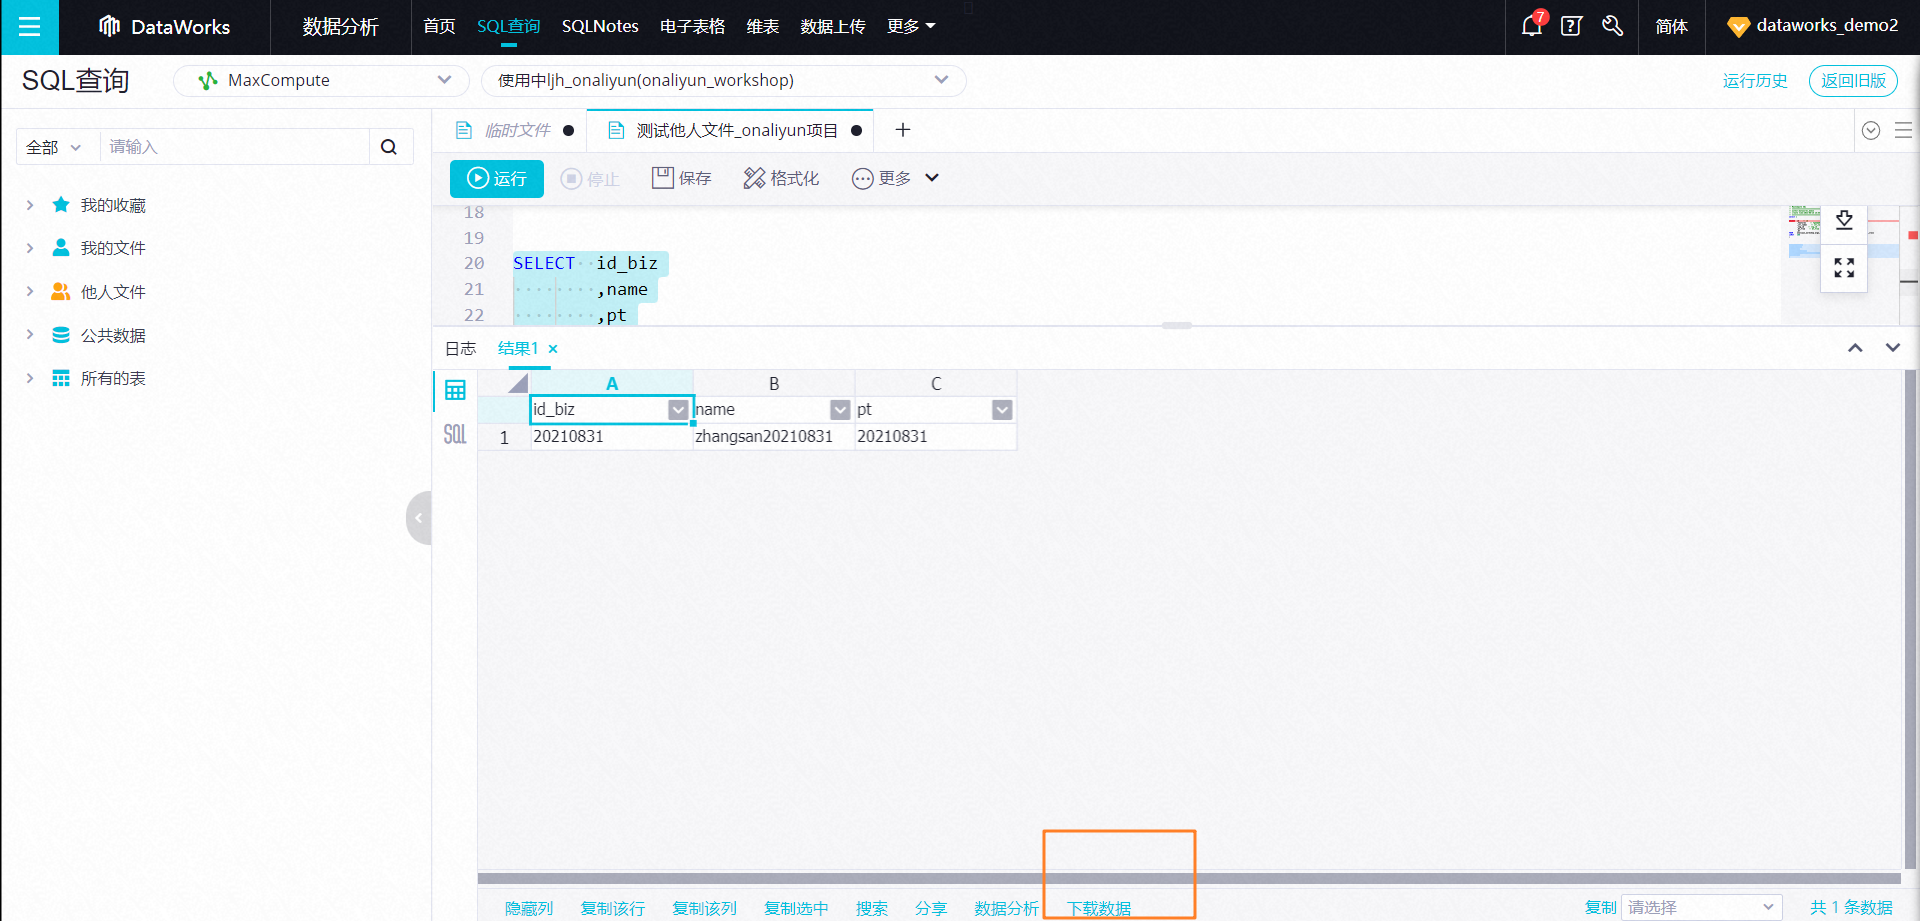Click the people icon of 他人文件
This screenshot has height=921, width=1920.
tap(61, 292)
